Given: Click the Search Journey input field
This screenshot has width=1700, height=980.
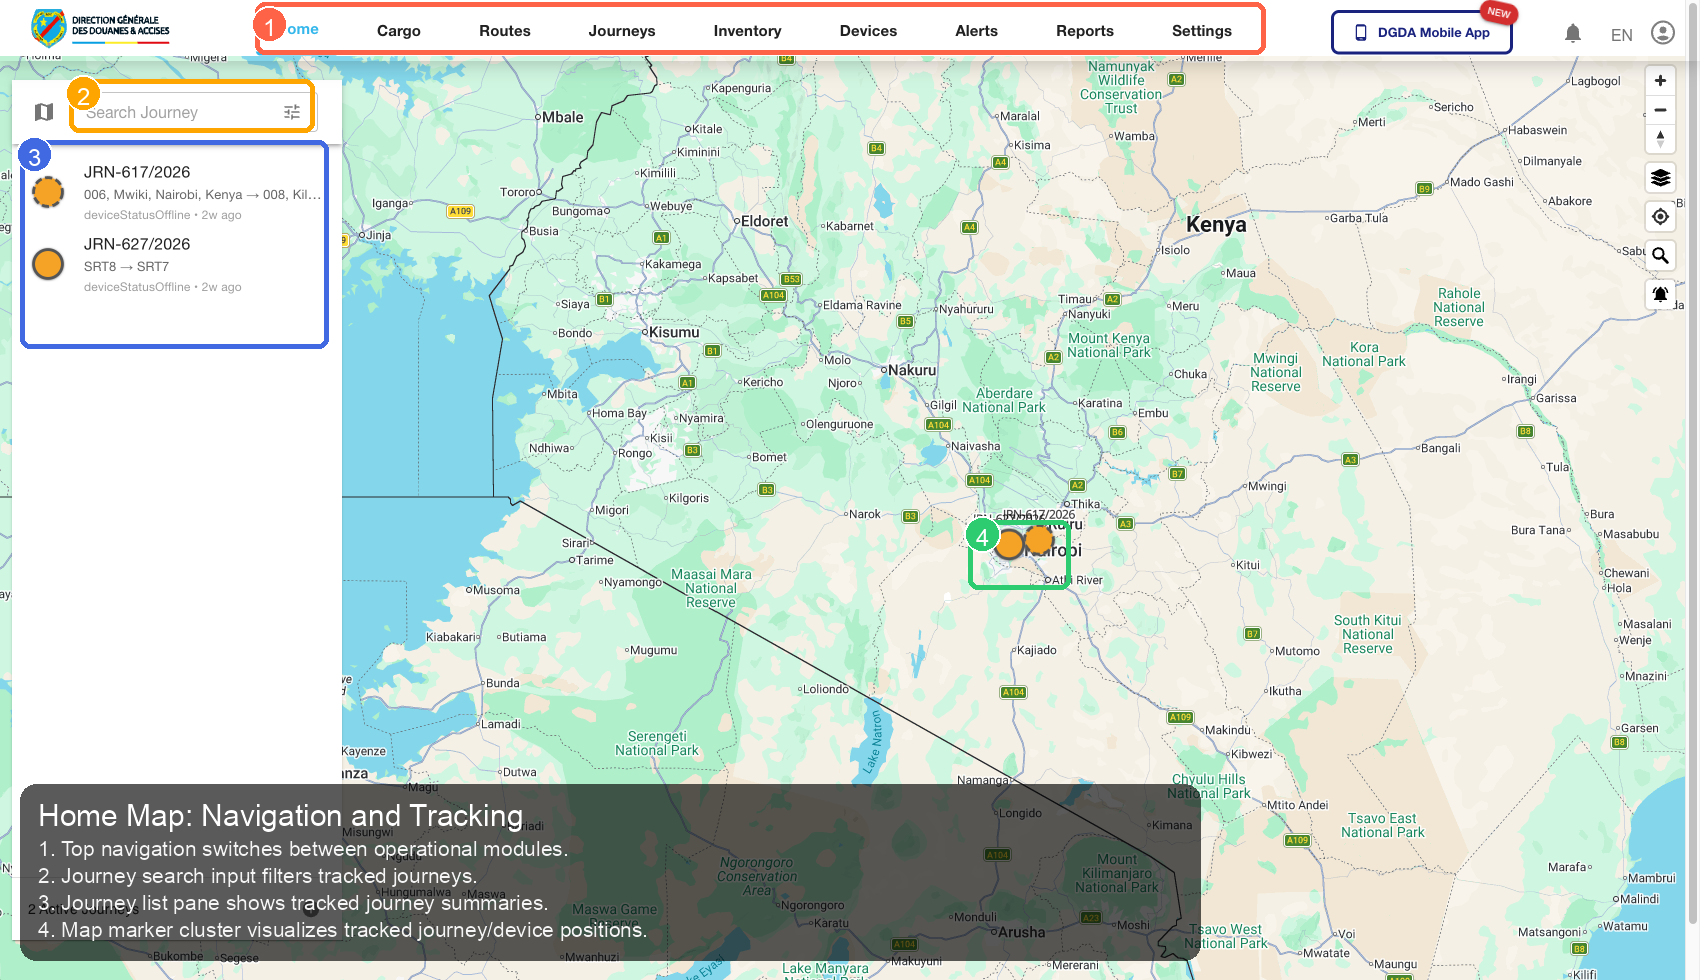Looking at the screenshot, I should [180, 112].
